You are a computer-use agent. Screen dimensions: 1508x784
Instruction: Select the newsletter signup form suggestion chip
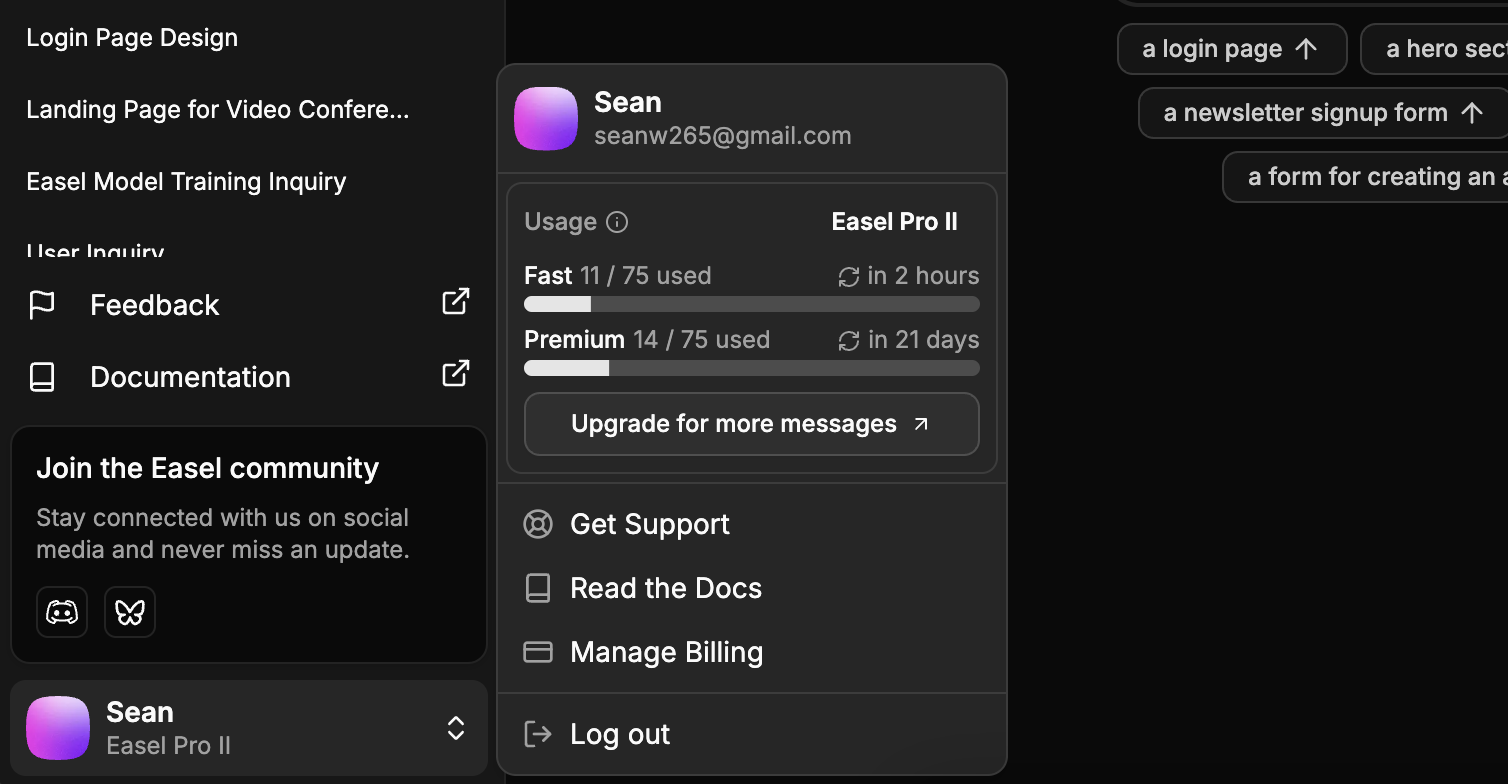(x=1321, y=112)
